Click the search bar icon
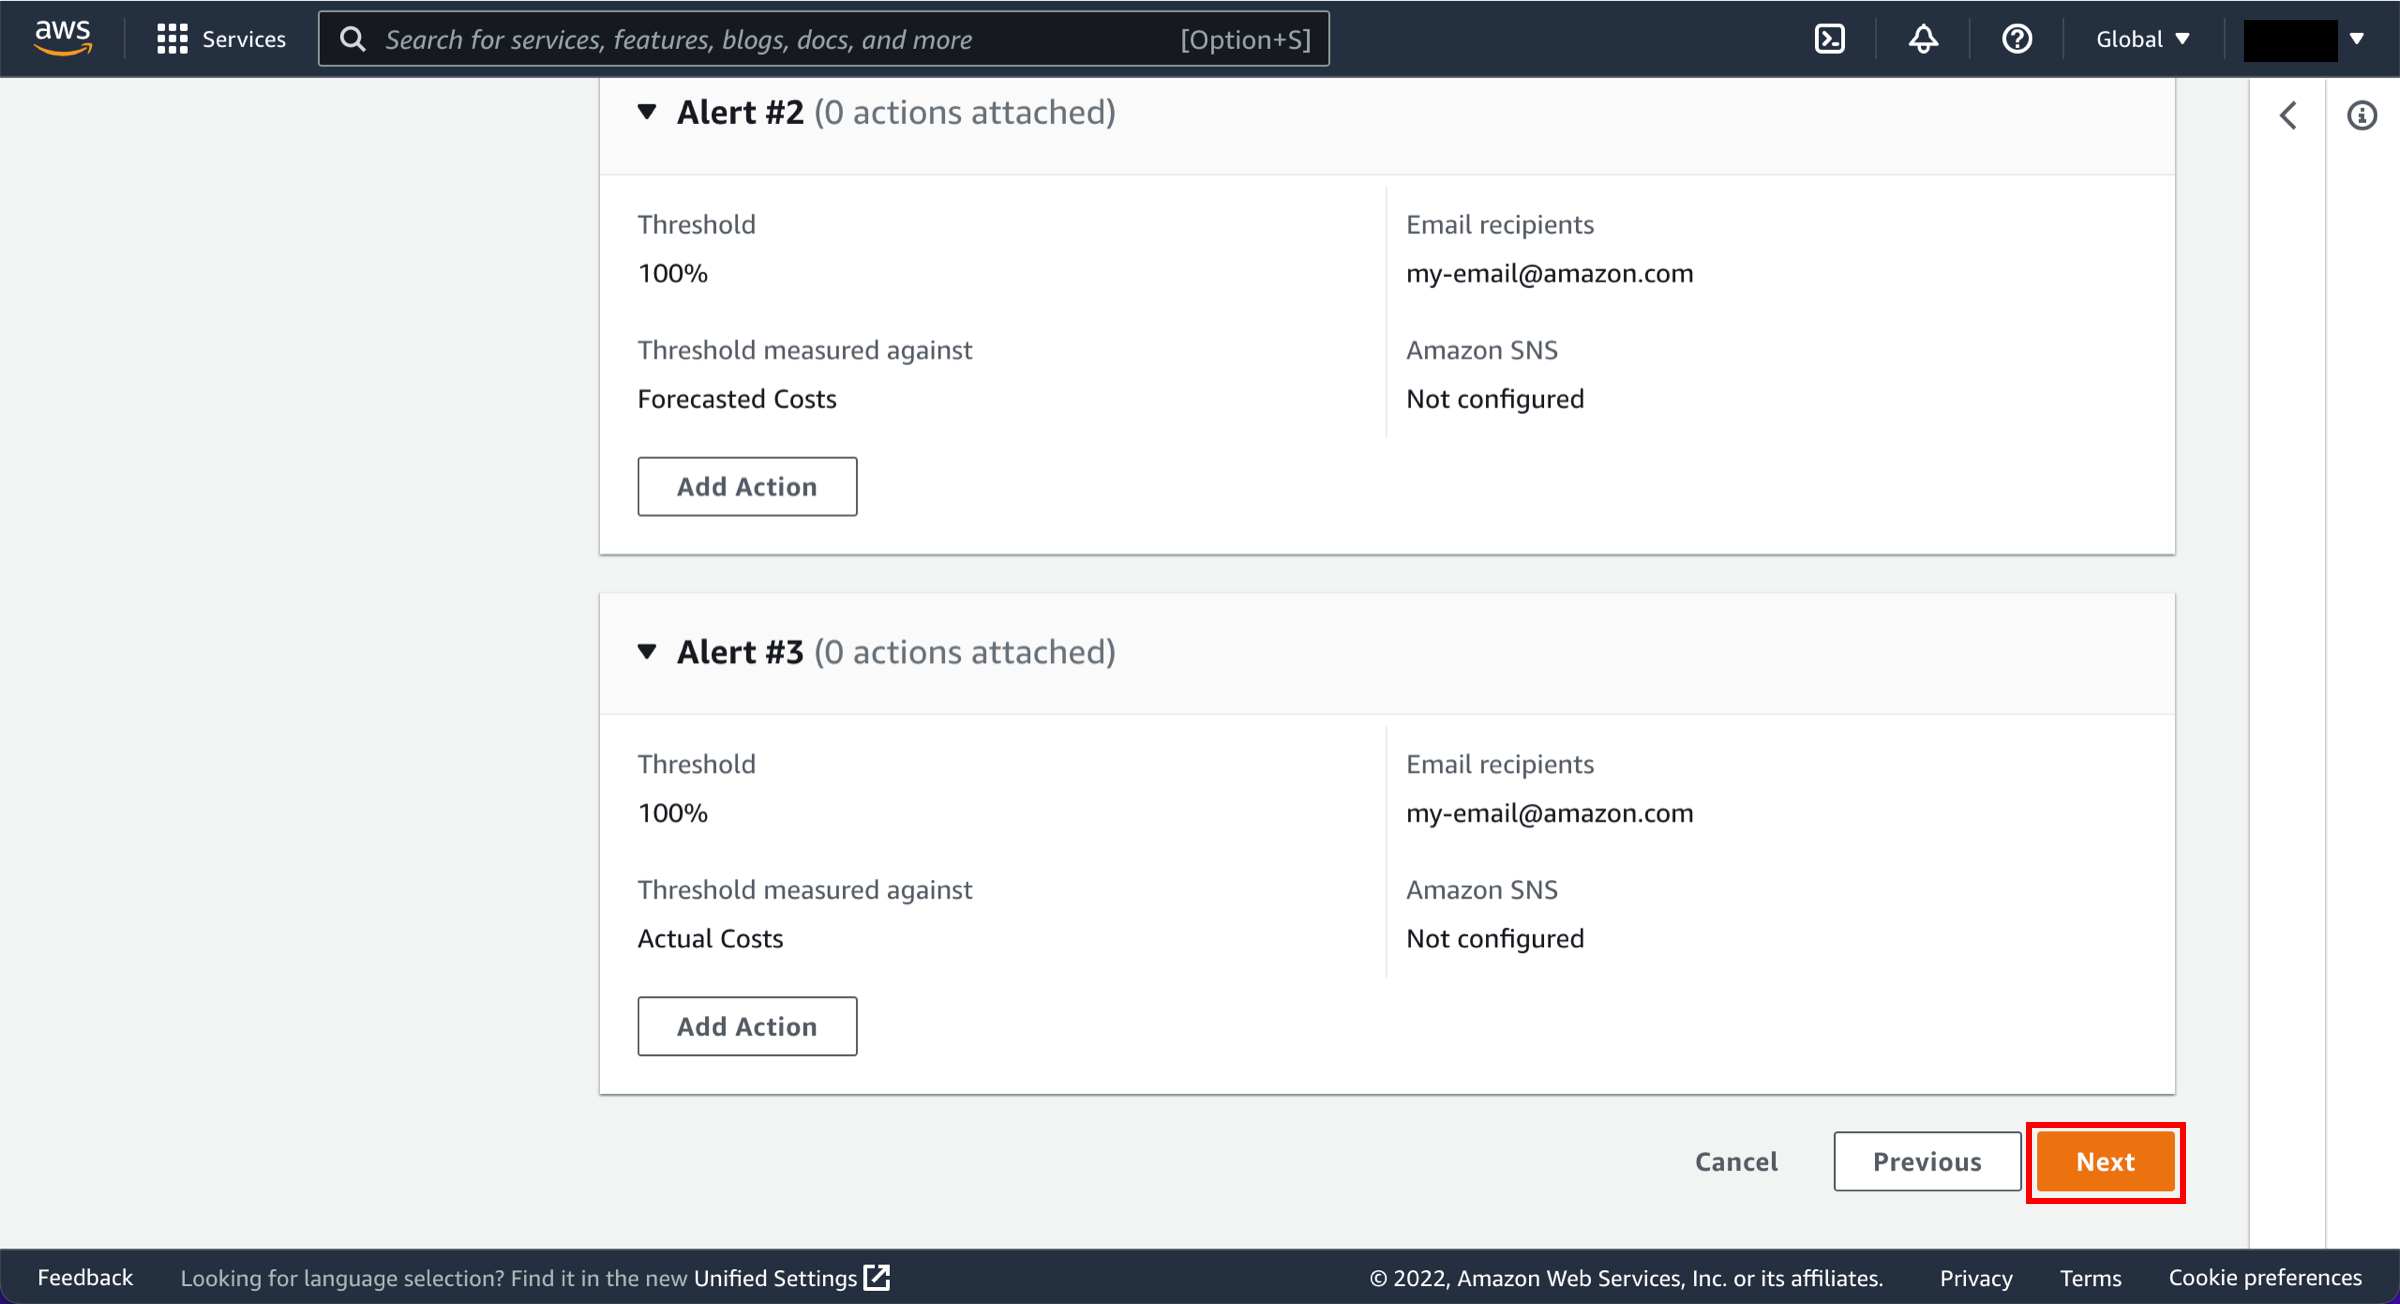 tap(355, 39)
